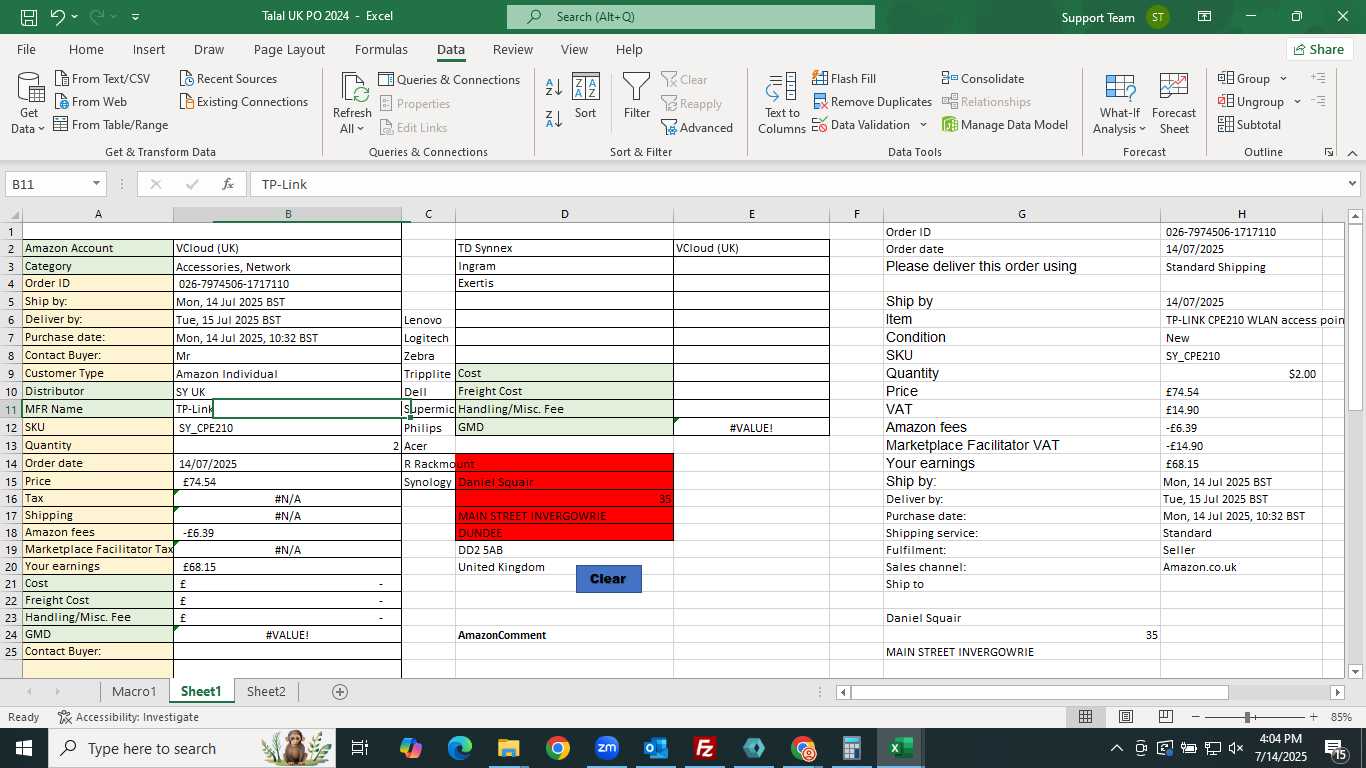Click the zoom slider handle
This screenshot has width=1366, height=768.
[1248, 717]
